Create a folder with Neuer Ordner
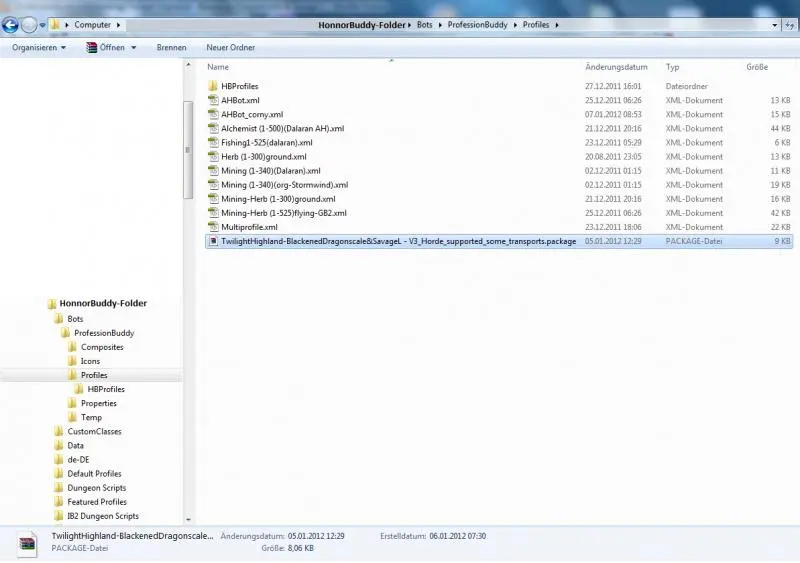The height and width of the screenshot is (563, 800). [231, 47]
